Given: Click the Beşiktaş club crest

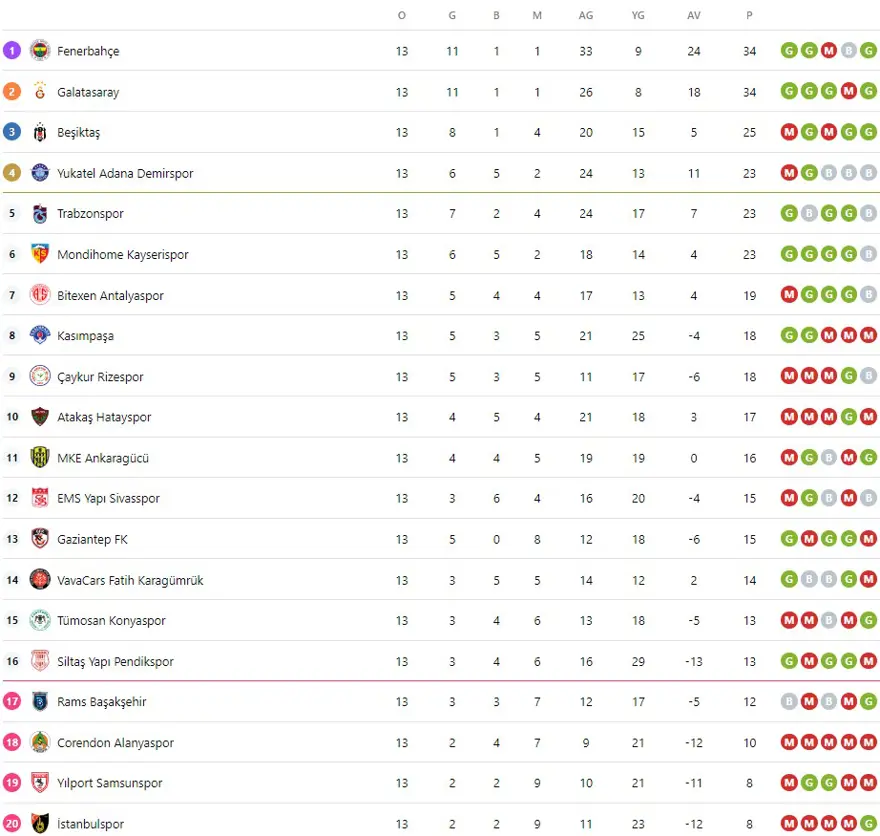Looking at the screenshot, I should click(x=40, y=132).
